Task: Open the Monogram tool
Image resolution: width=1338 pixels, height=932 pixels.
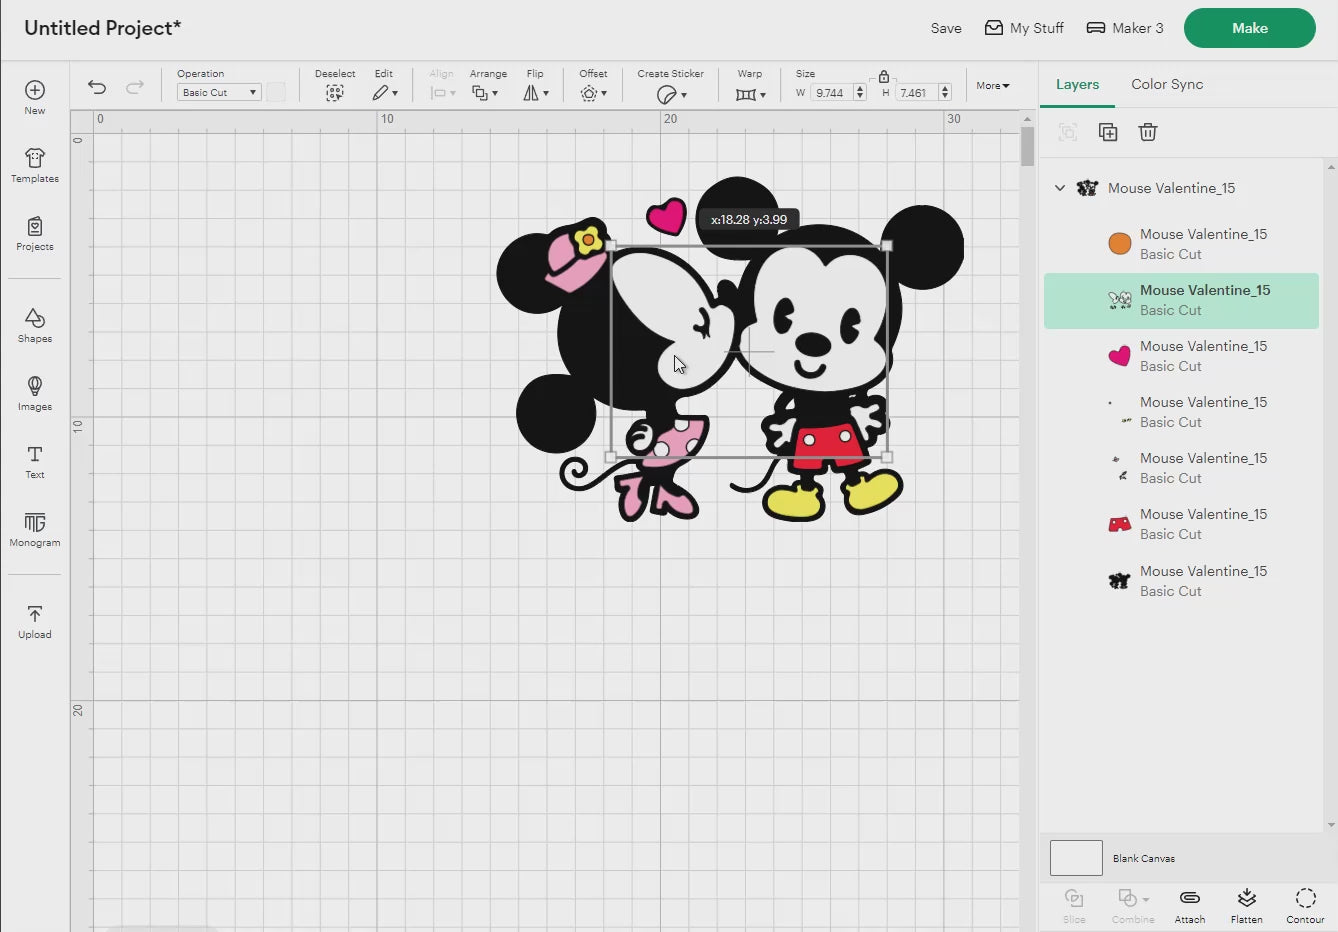Action: tap(35, 530)
